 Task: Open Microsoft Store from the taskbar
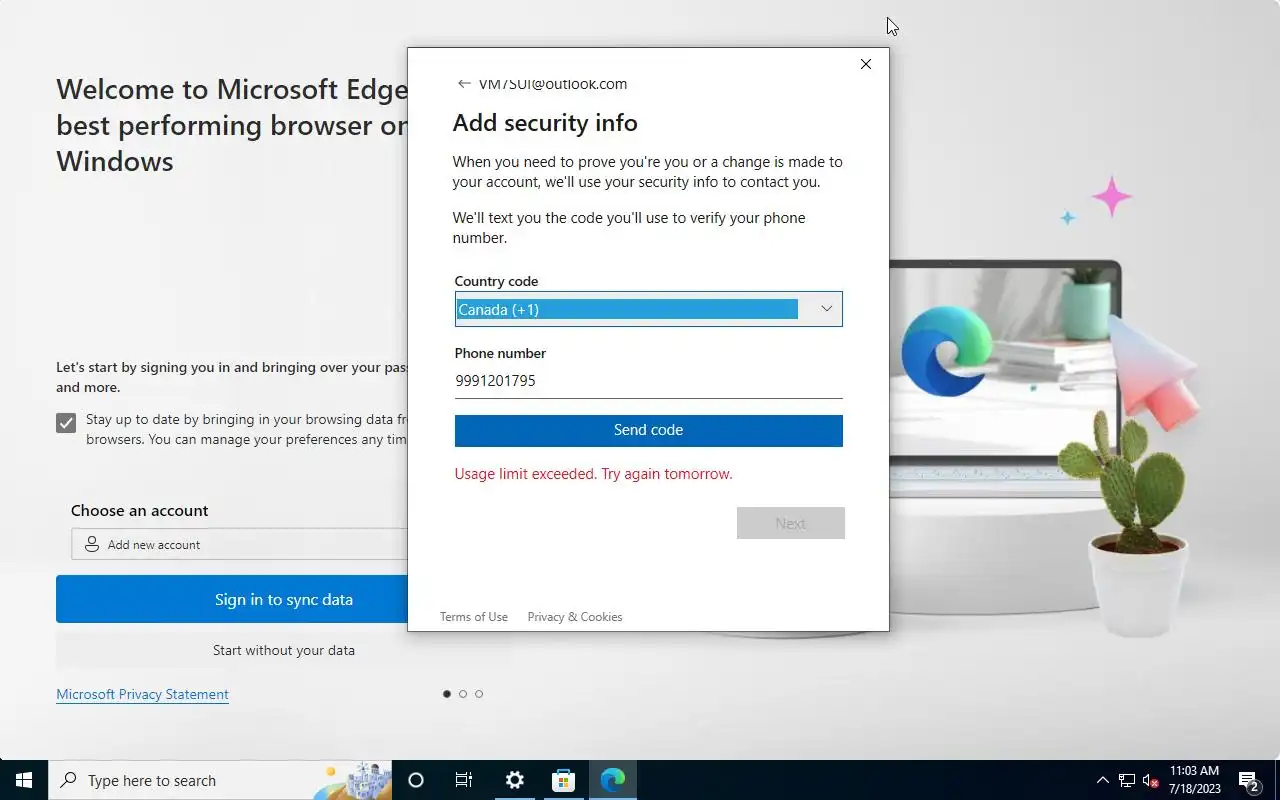[564, 780]
